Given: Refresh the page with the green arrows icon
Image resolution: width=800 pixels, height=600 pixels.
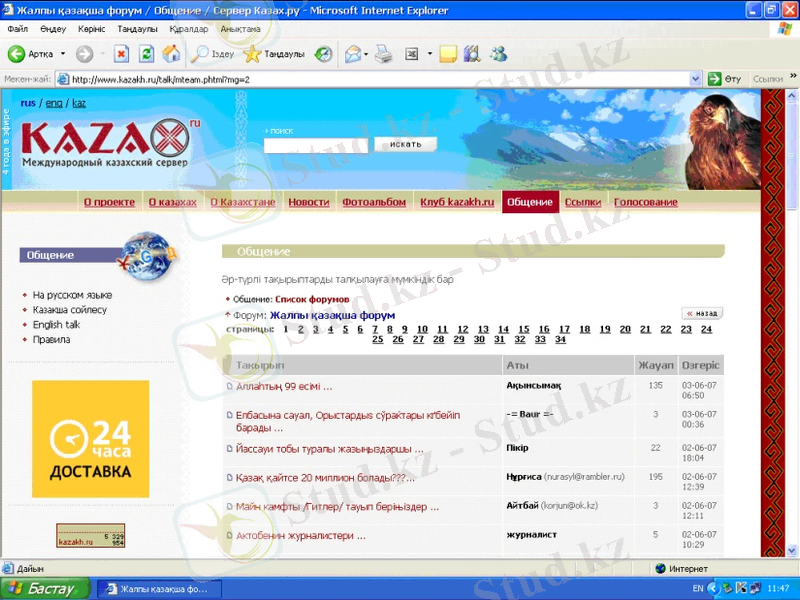Looking at the screenshot, I should click(x=146, y=54).
